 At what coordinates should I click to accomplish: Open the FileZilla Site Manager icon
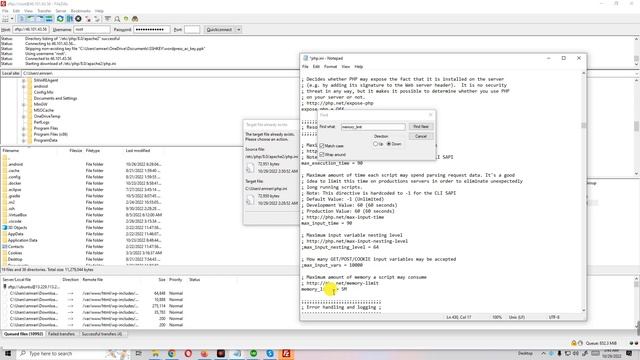tap(5, 19)
